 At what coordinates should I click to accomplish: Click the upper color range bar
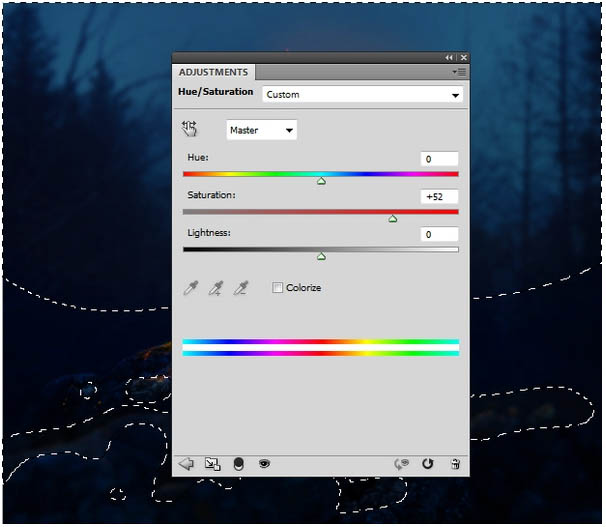[321, 342]
